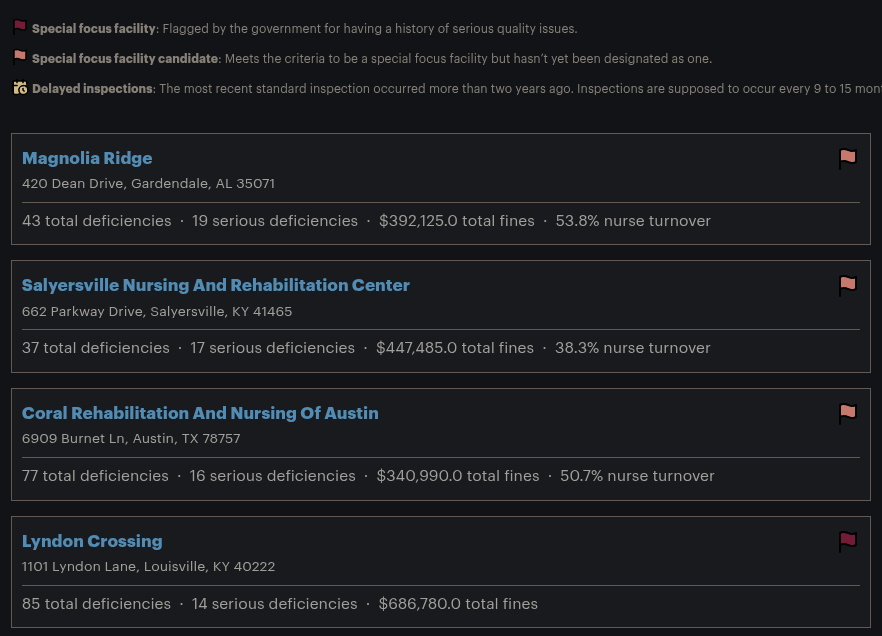
Task: Click '43 total deficiencies' text
Action: coord(97,221)
